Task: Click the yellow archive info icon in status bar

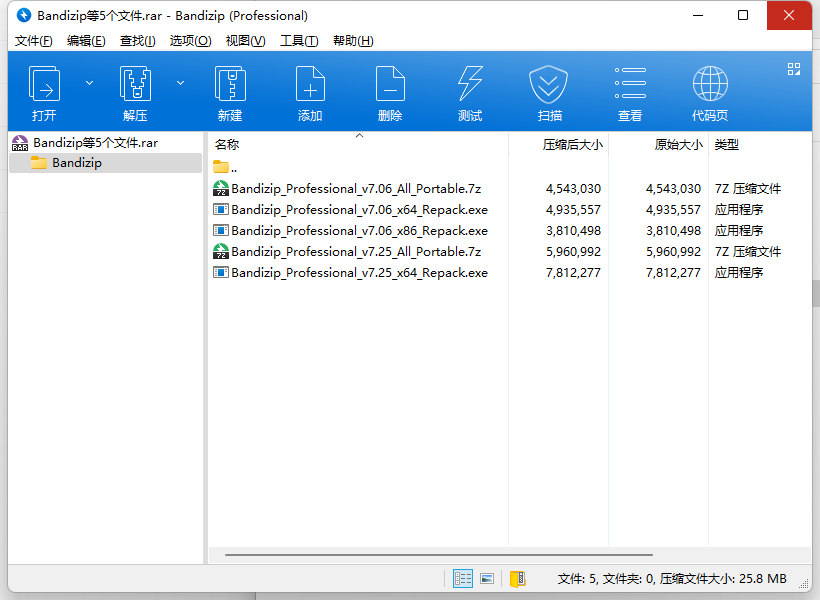Action: click(x=518, y=579)
